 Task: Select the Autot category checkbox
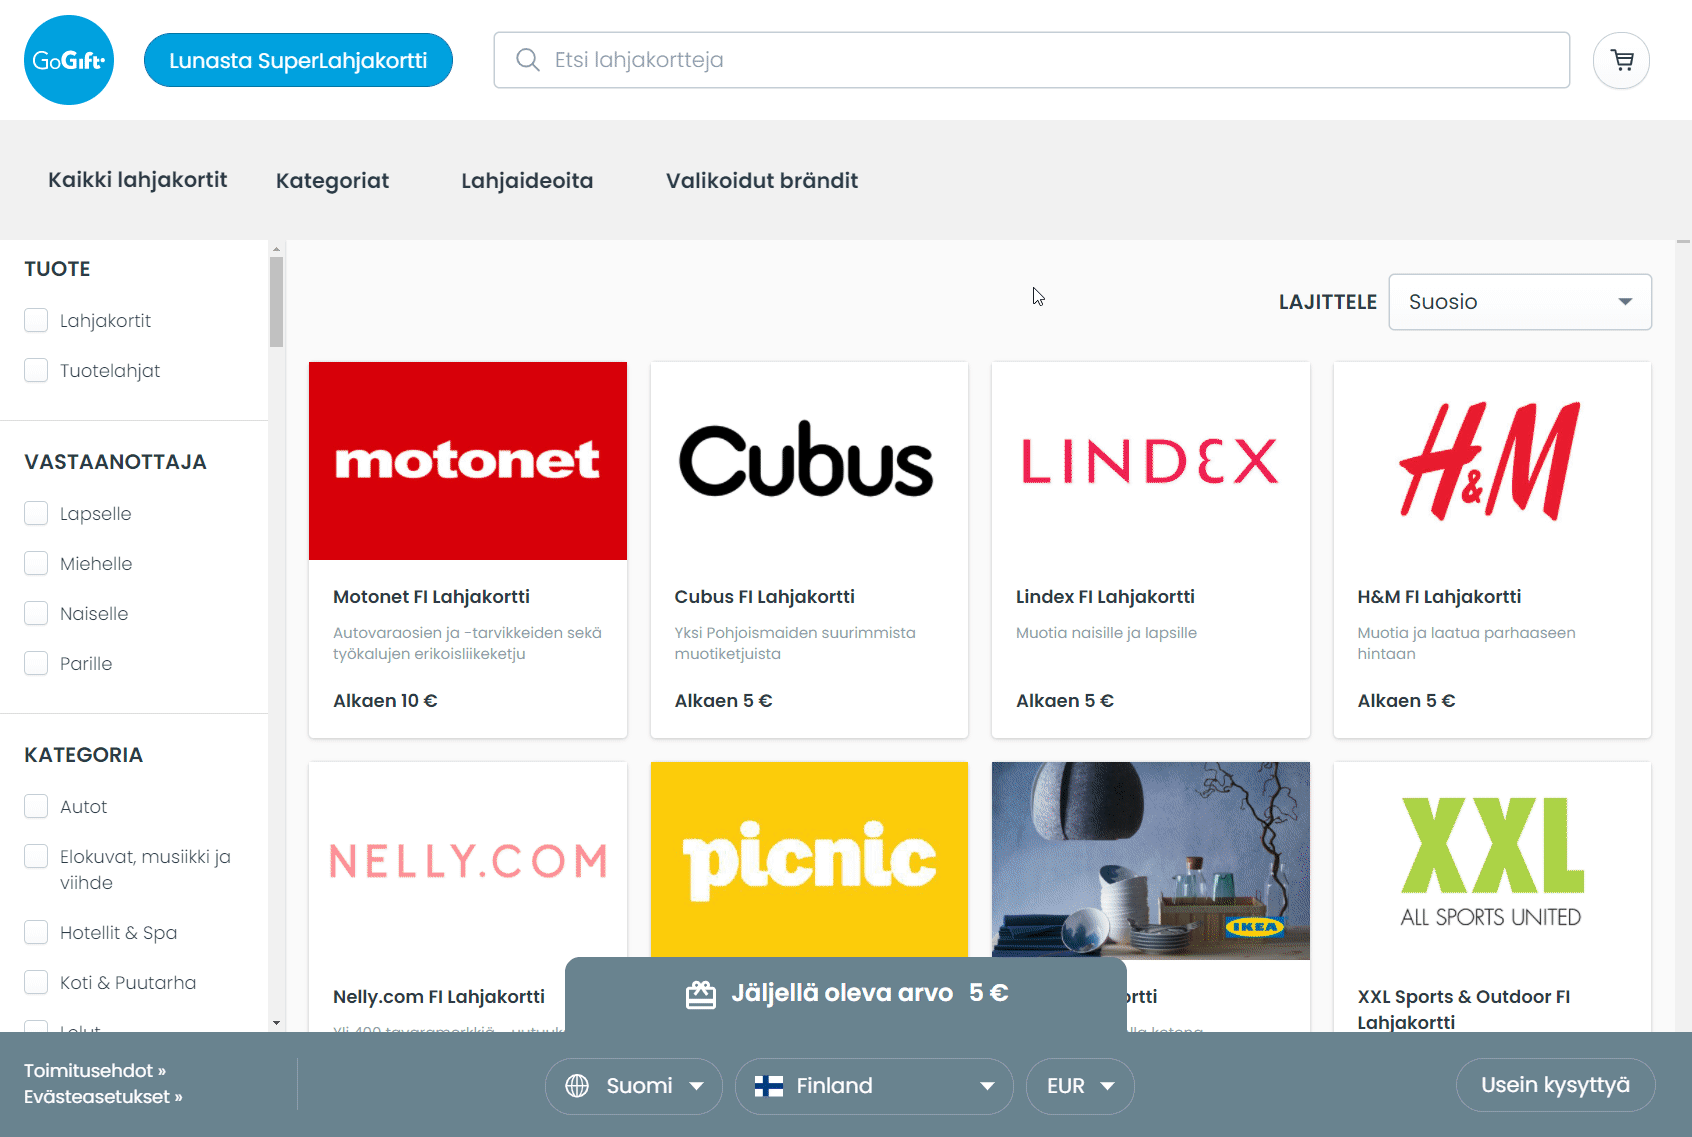(x=36, y=806)
